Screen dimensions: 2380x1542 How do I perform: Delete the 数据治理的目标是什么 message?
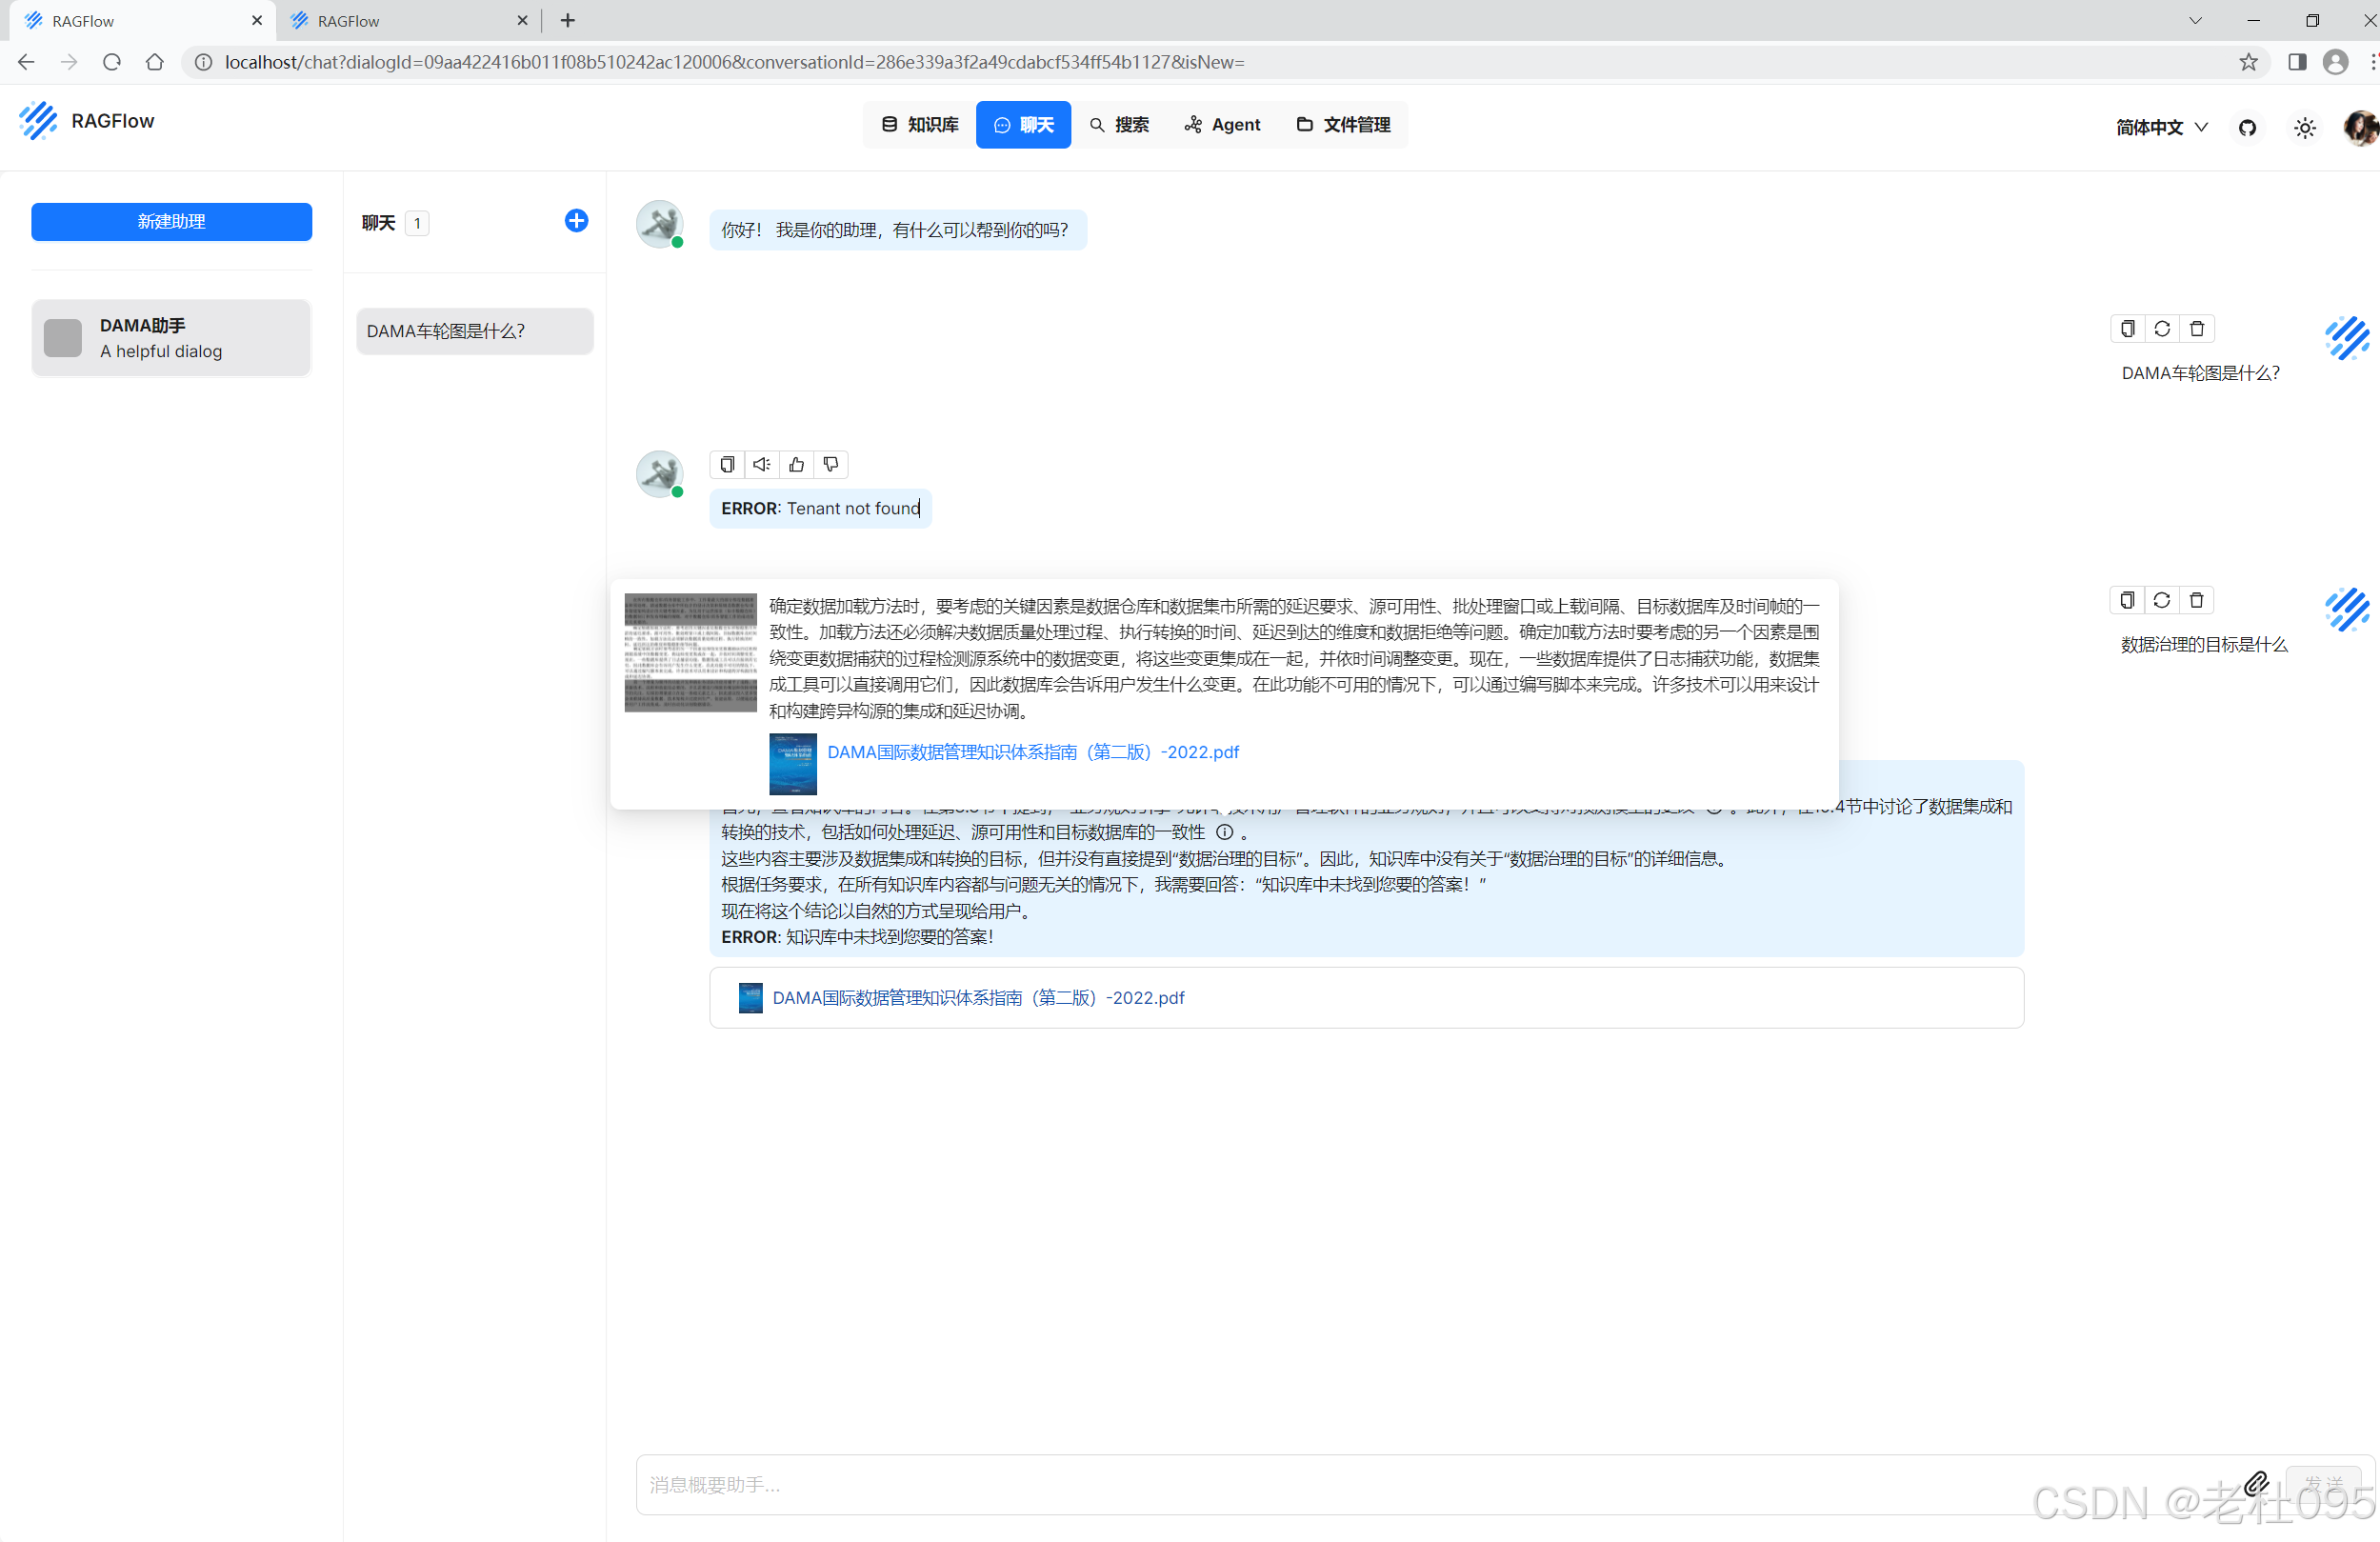pyautogui.click(x=2196, y=600)
